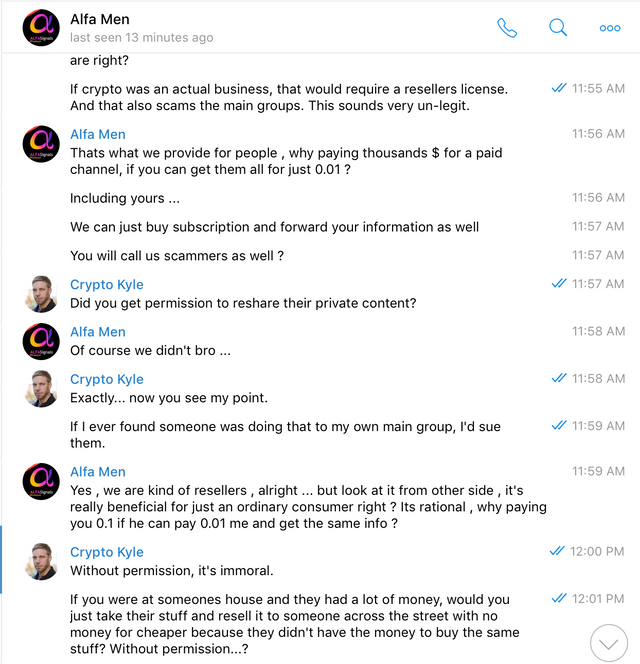
Task: Click Crypto Kyle avatar next to 'Without permission, it's immoral'
Action: click(x=41, y=562)
